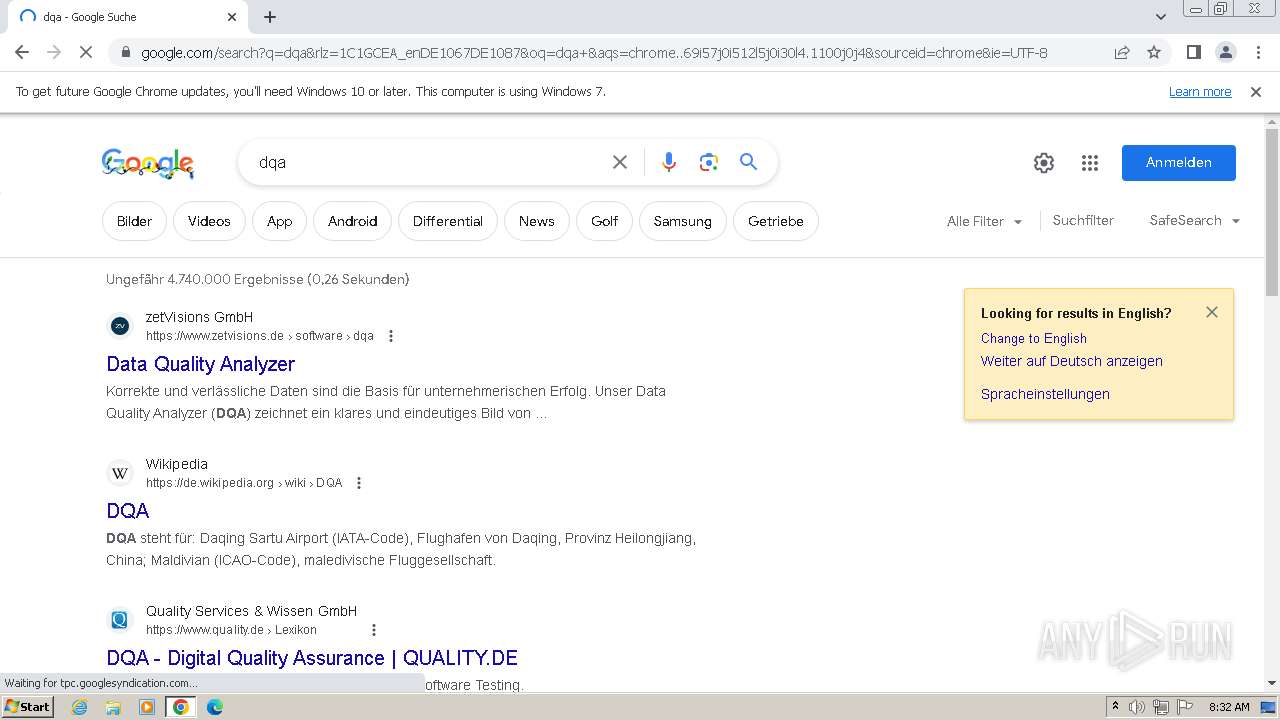Expand the Alle Filter dropdown
The image size is (1280, 720).
984,221
